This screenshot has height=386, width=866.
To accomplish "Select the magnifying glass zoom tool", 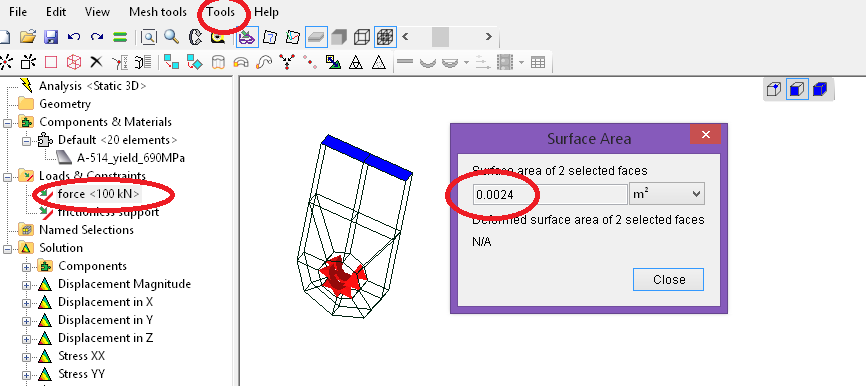I will [172, 37].
